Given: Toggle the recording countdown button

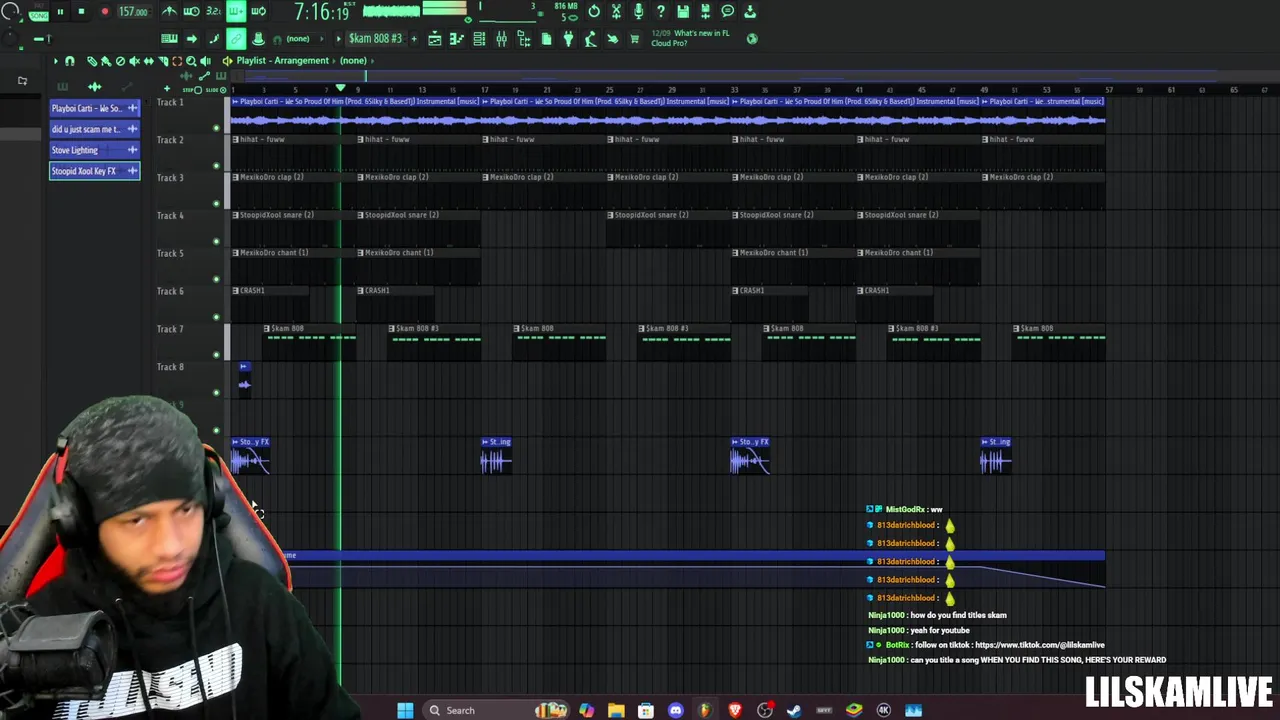Looking at the screenshot, I should (213, 11).
